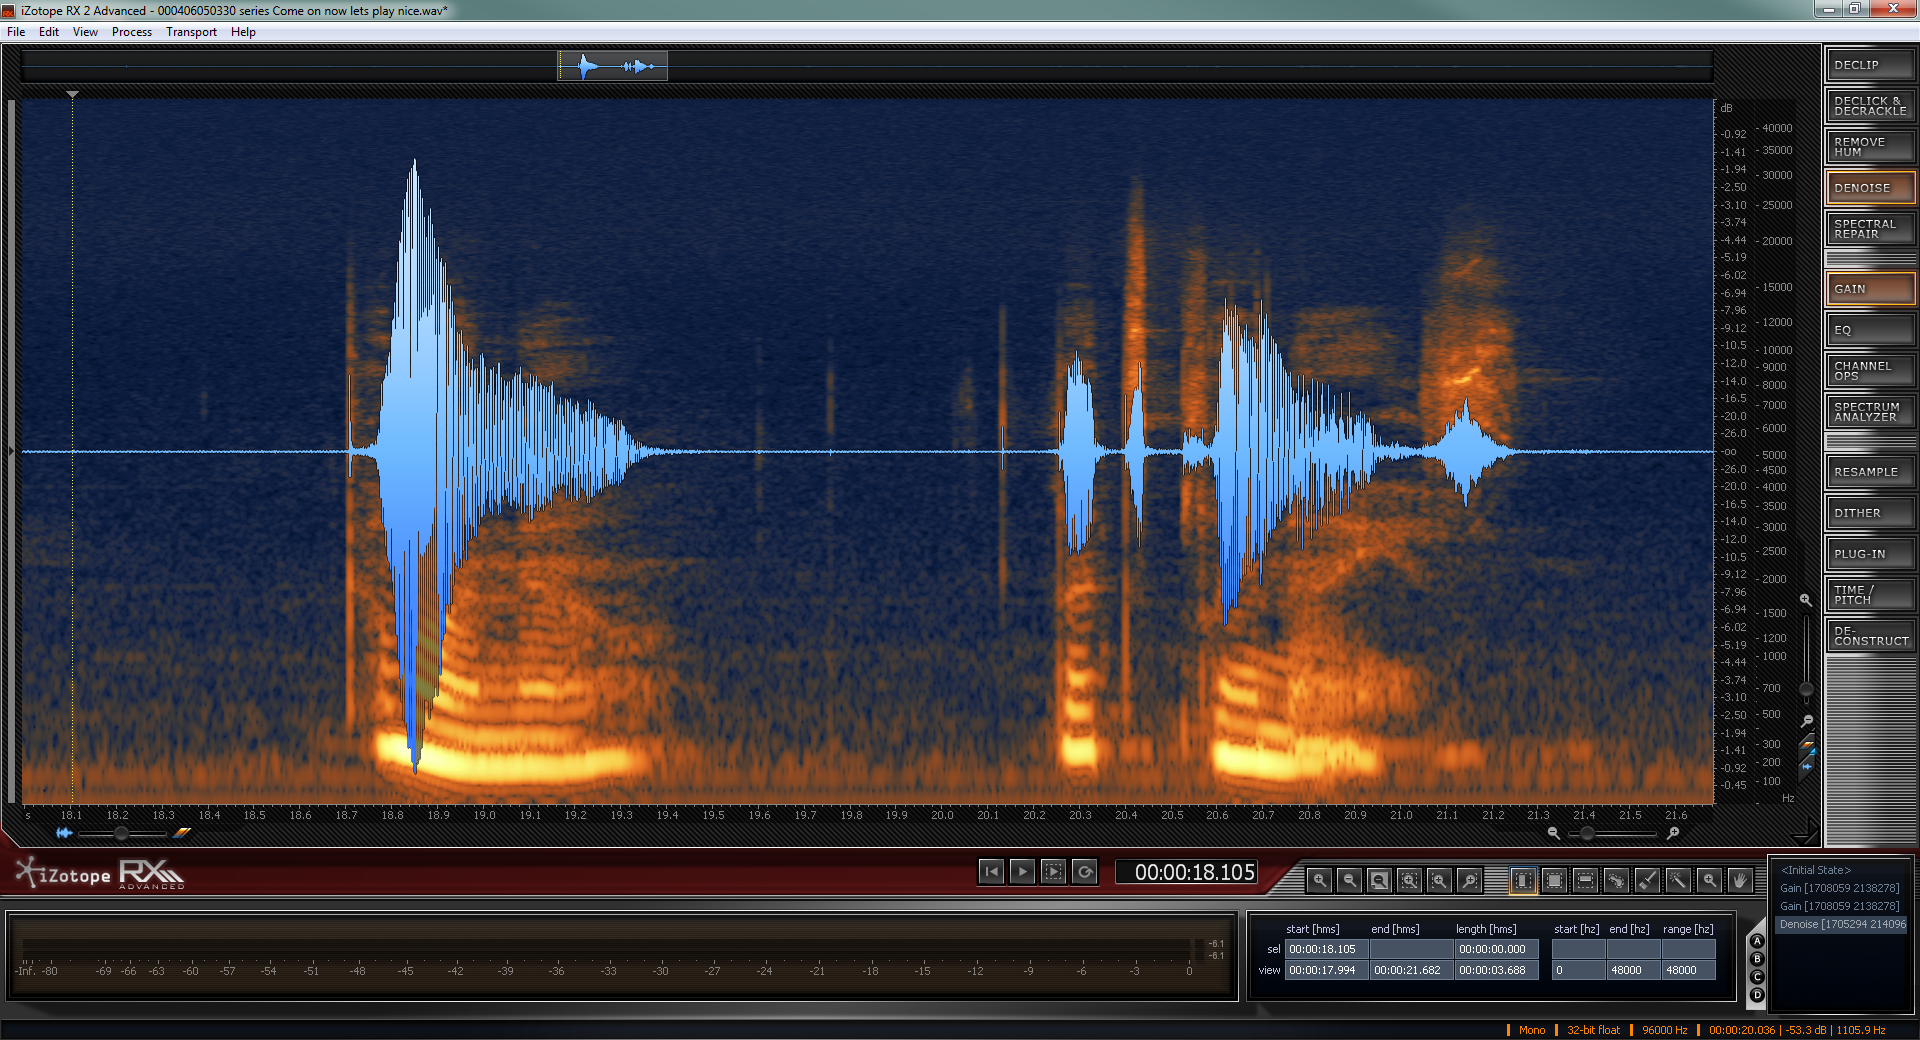
Task: Select the magic wand tool
Action: pos(1678,880)
